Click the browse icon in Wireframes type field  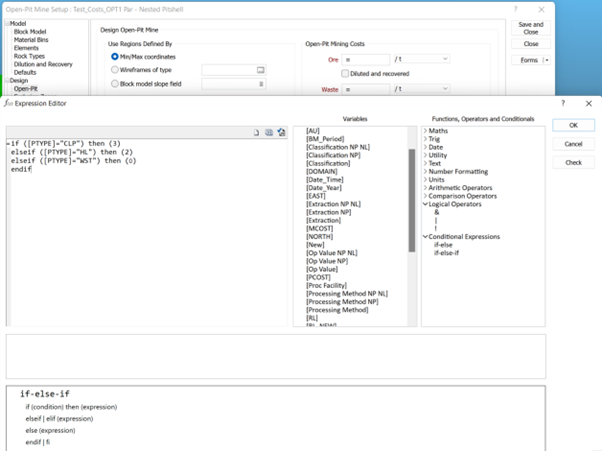[260, 71]
